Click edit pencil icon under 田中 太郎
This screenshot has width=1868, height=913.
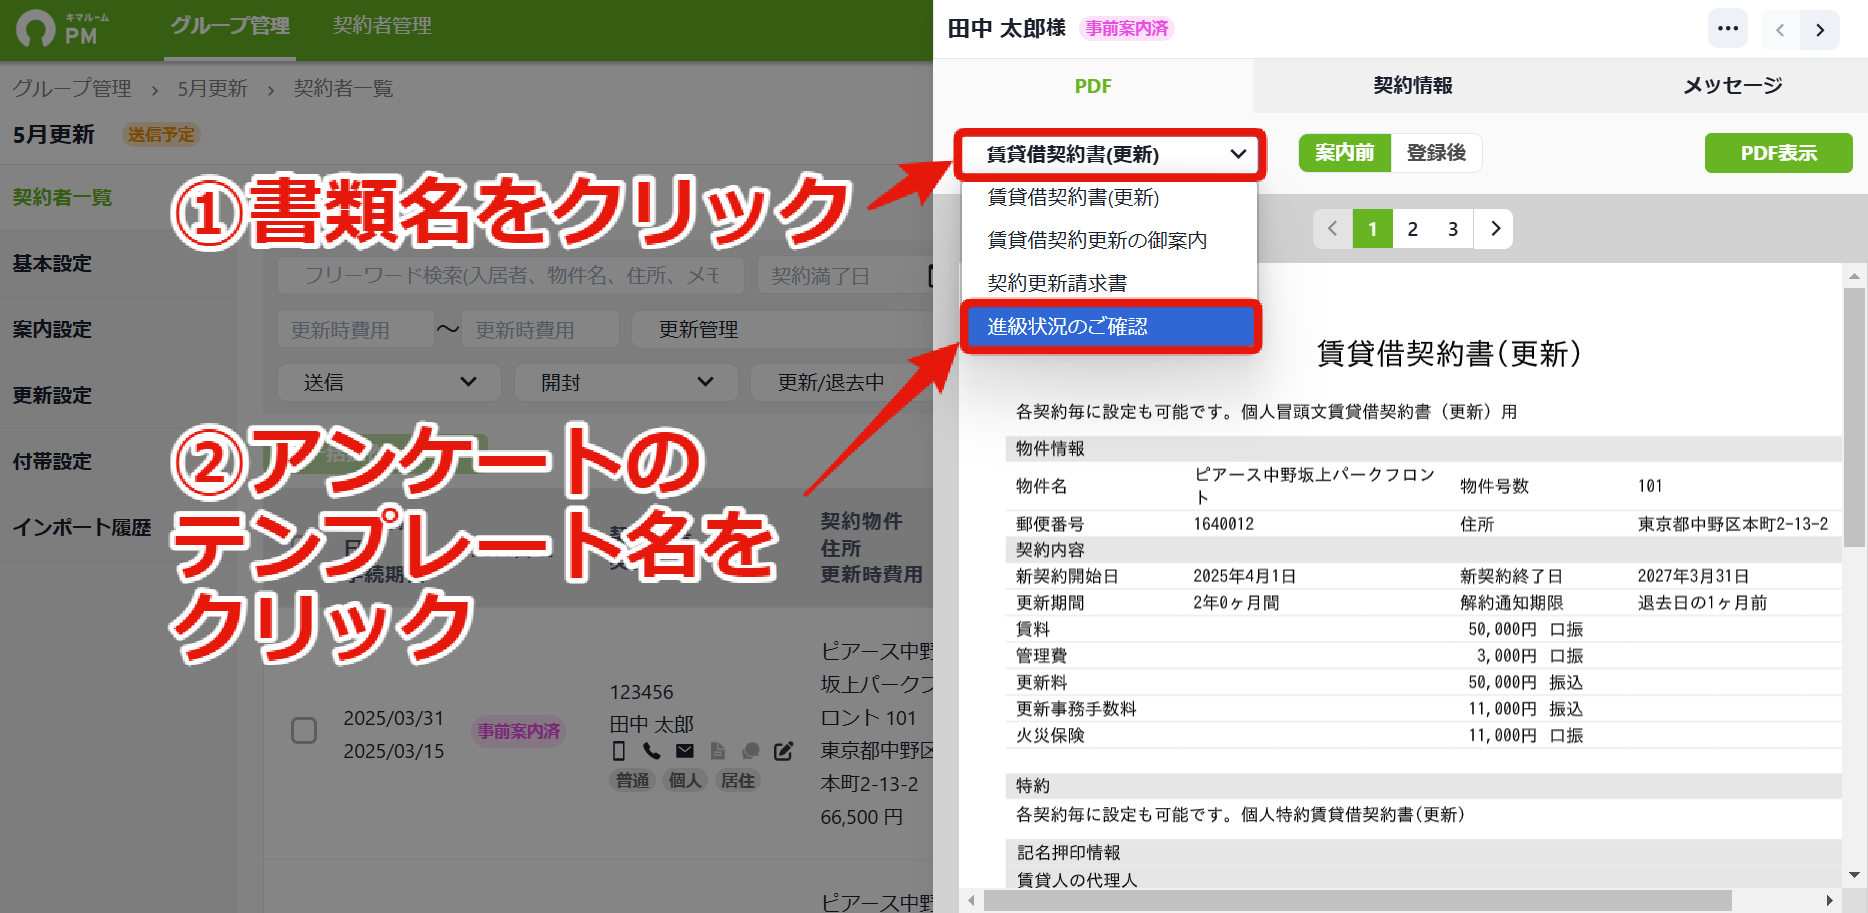[x=784, y=751]
